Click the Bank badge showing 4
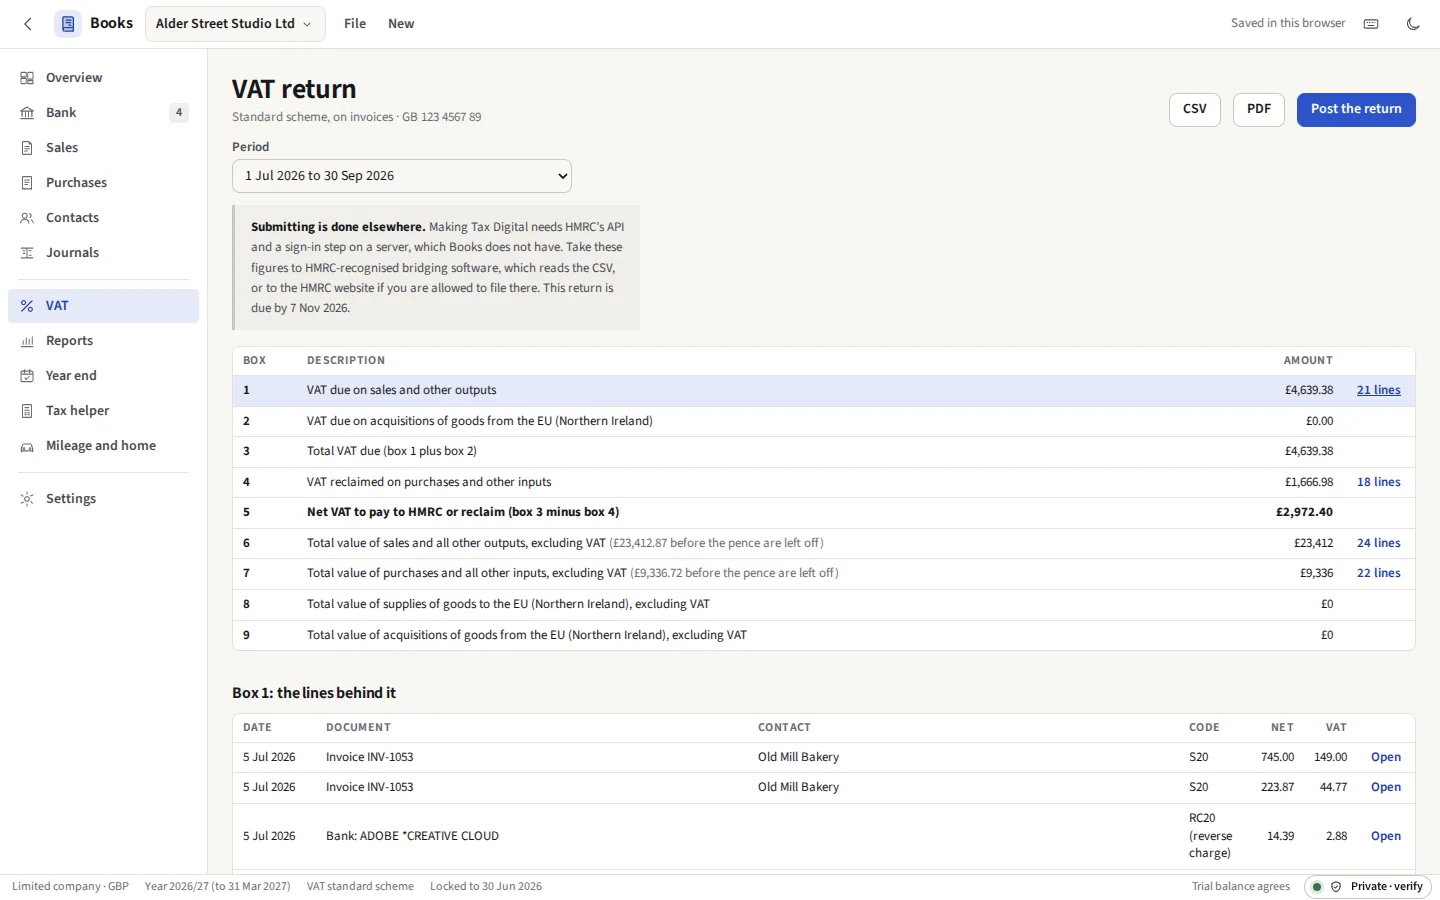This screenshot has height=900, width=1440. pos(179,113)
